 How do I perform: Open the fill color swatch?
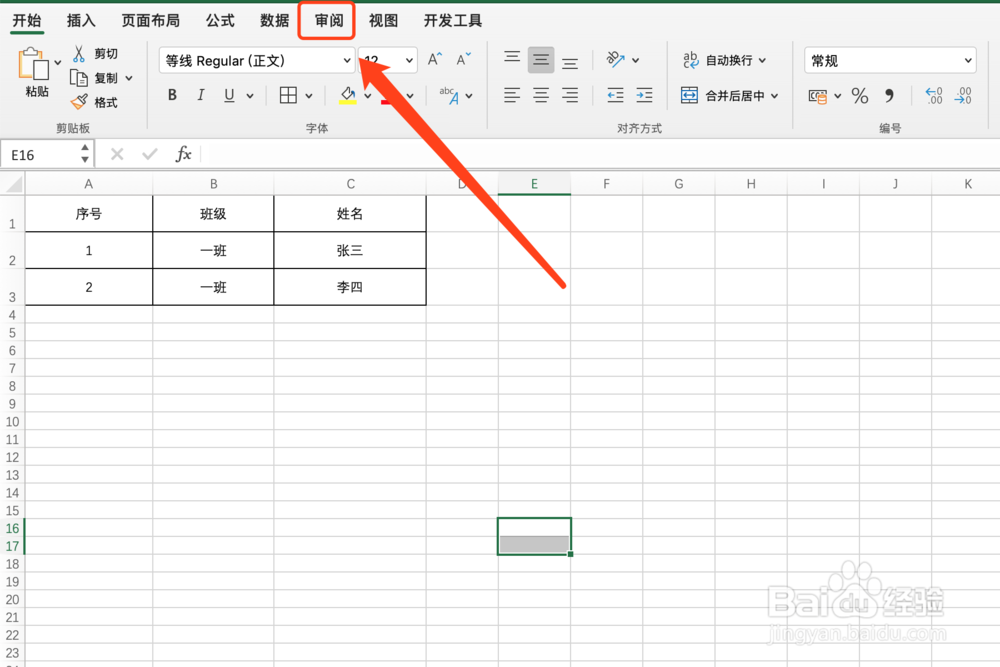point(350,95)
